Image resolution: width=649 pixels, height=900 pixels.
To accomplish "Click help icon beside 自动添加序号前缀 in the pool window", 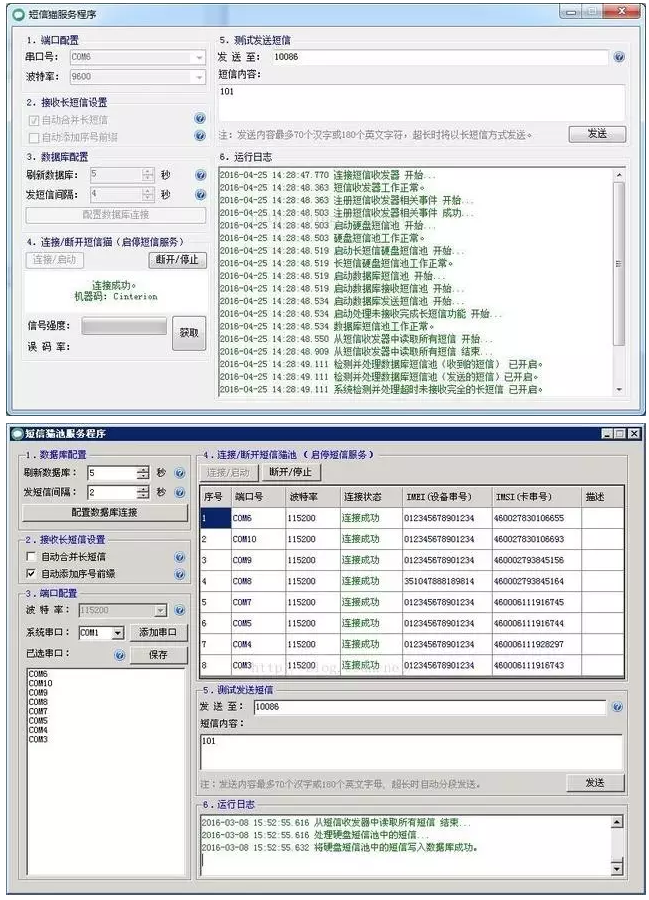I will coord(179,574).
